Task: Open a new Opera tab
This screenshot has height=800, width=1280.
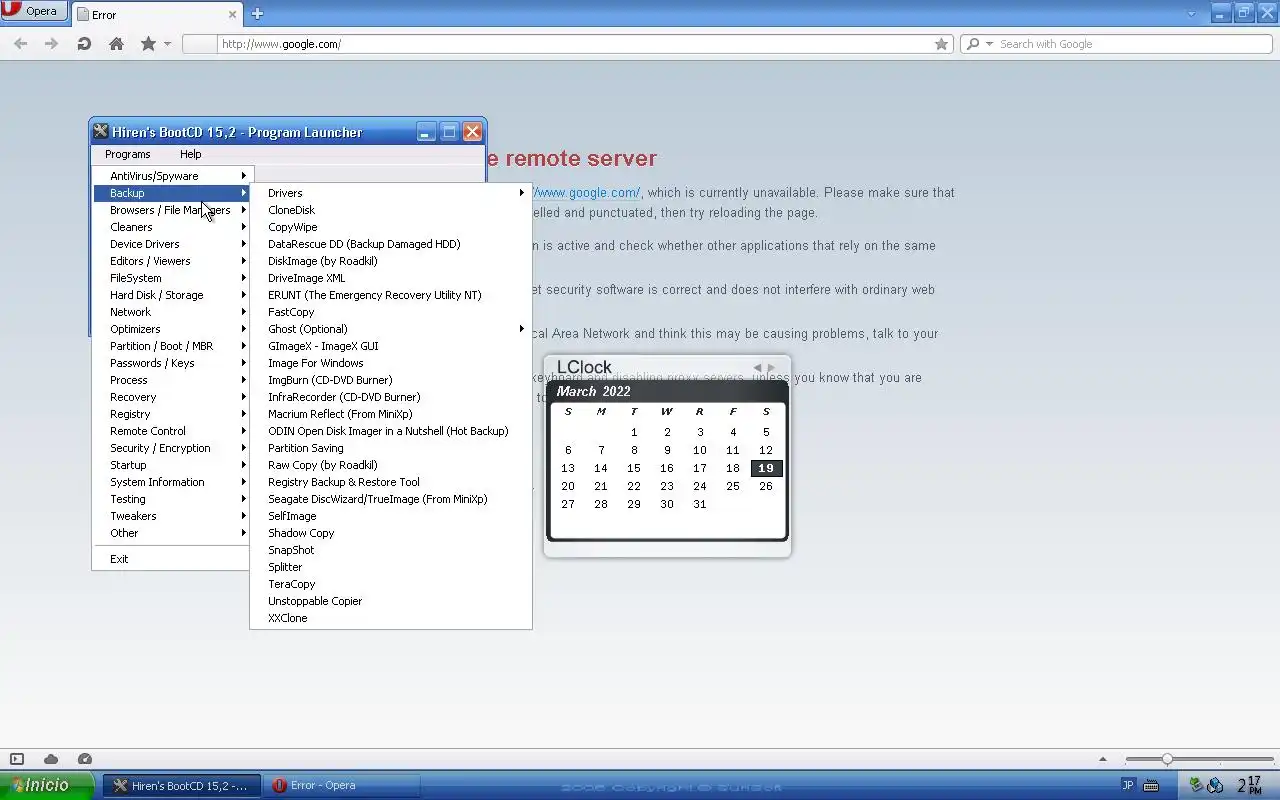Action: [257, 14]
